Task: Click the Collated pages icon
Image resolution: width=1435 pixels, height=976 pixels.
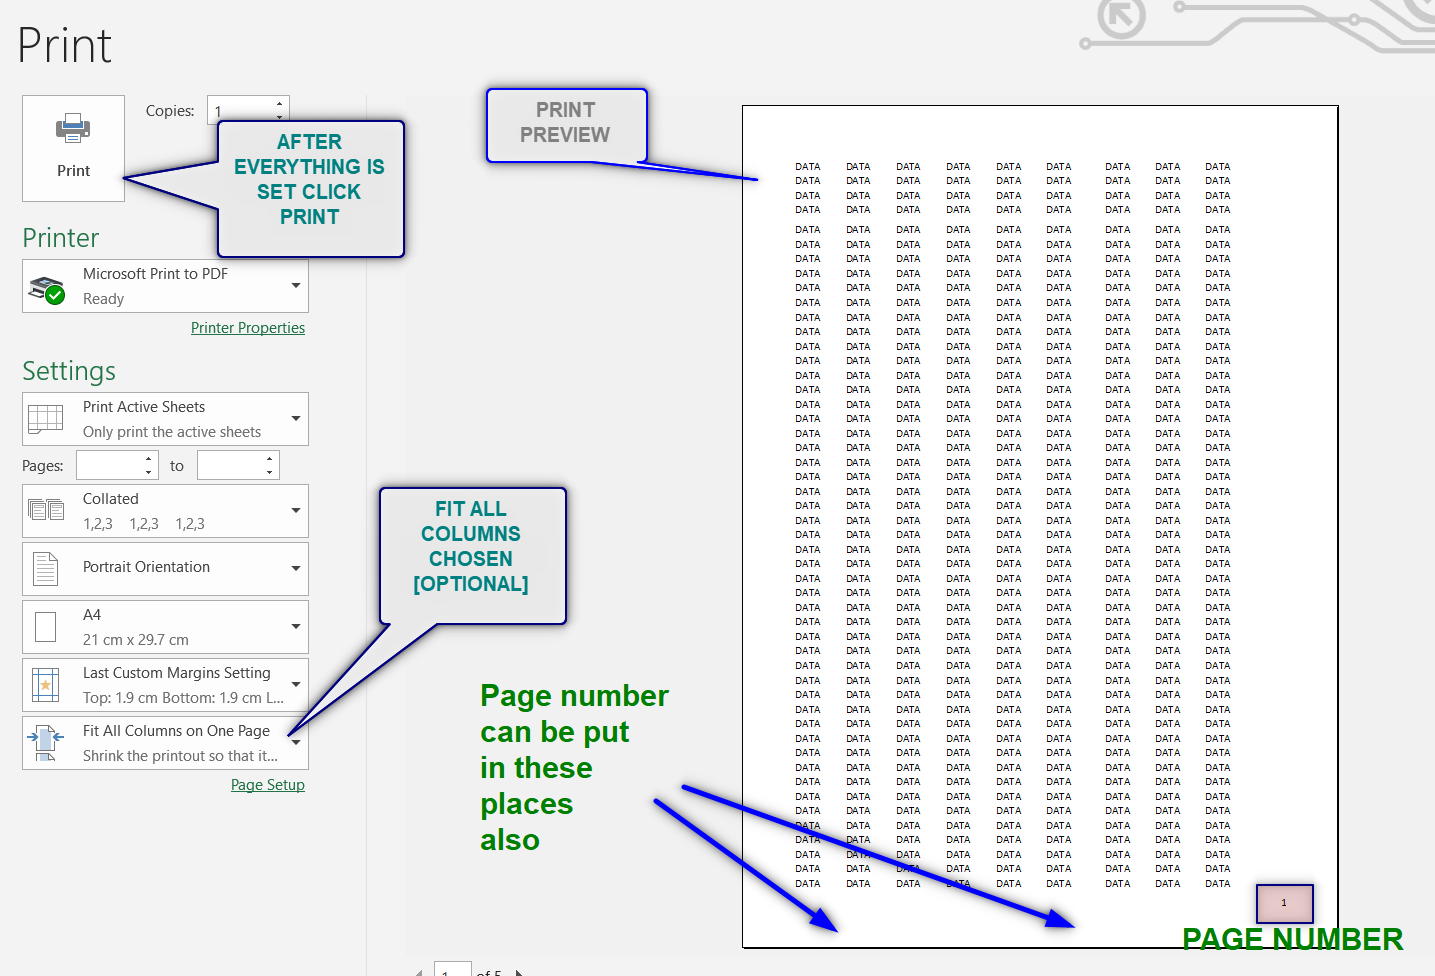Action: (x=46, y=510)
